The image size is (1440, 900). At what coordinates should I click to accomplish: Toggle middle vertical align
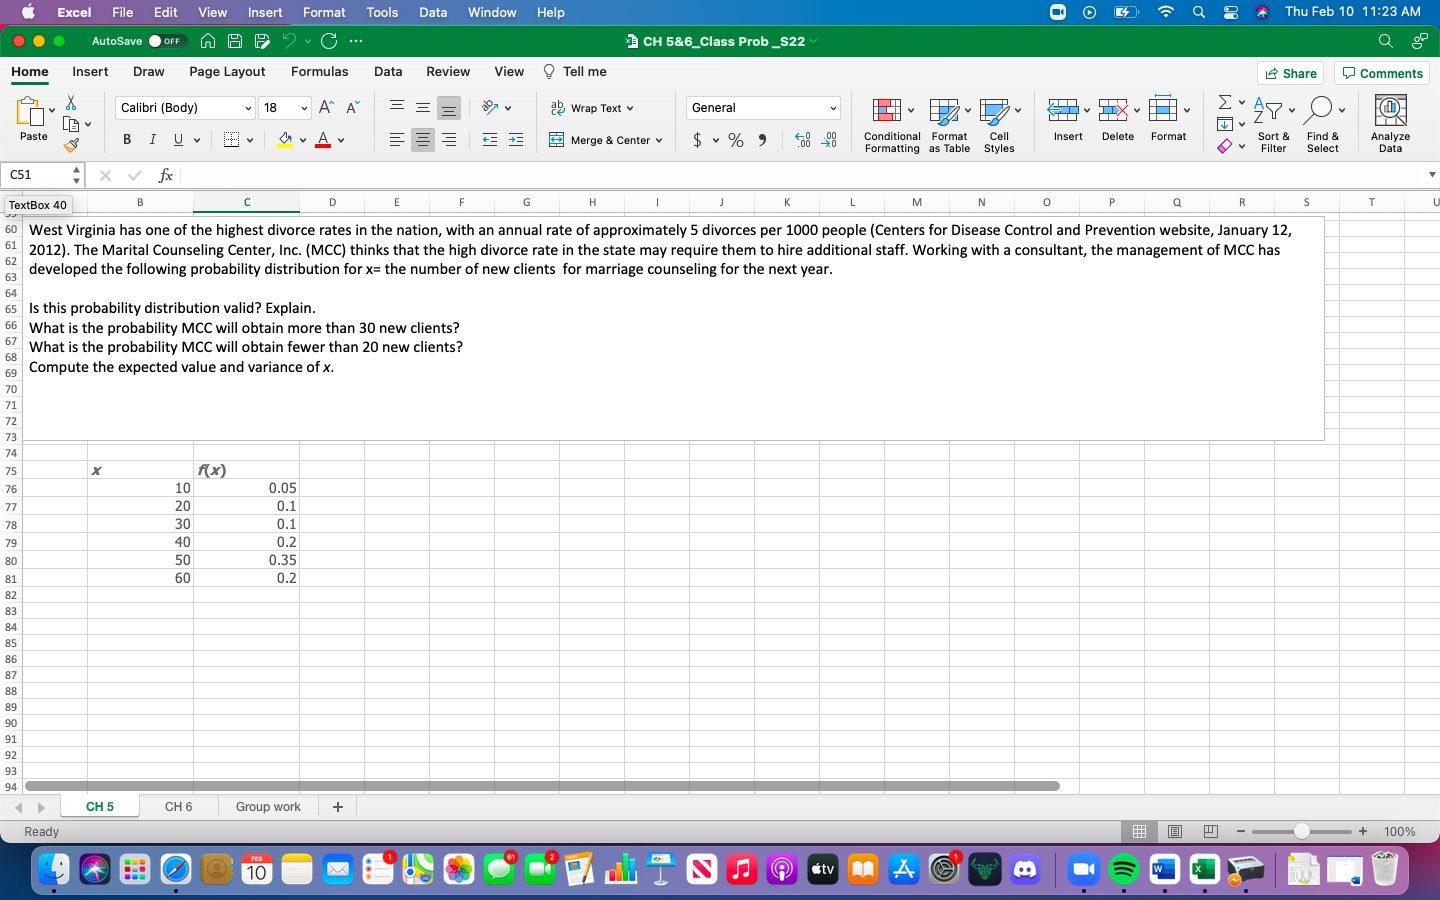pyautogui.click(x=423, y=107)
